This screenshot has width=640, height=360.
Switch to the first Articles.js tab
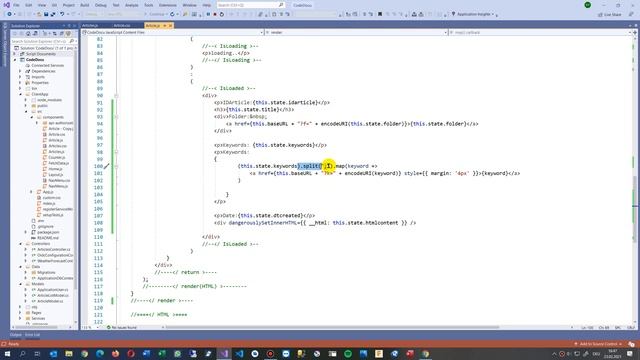tap(90, 26)
